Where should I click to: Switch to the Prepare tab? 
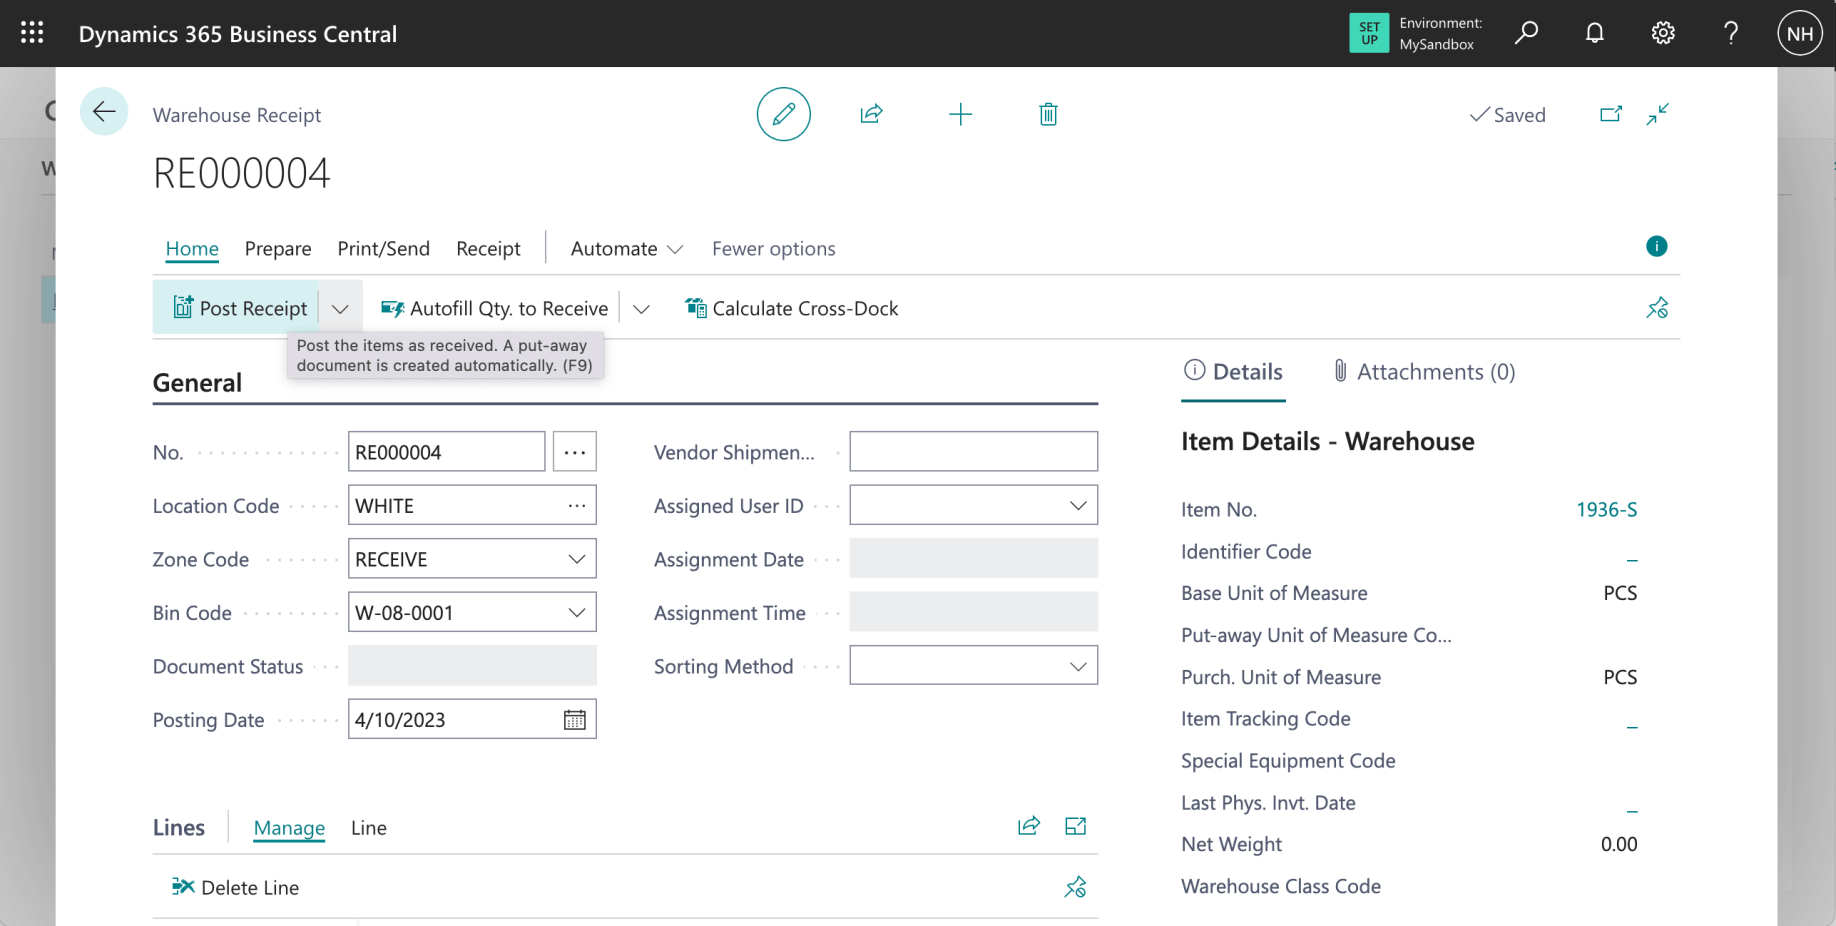tap(278, 249)
